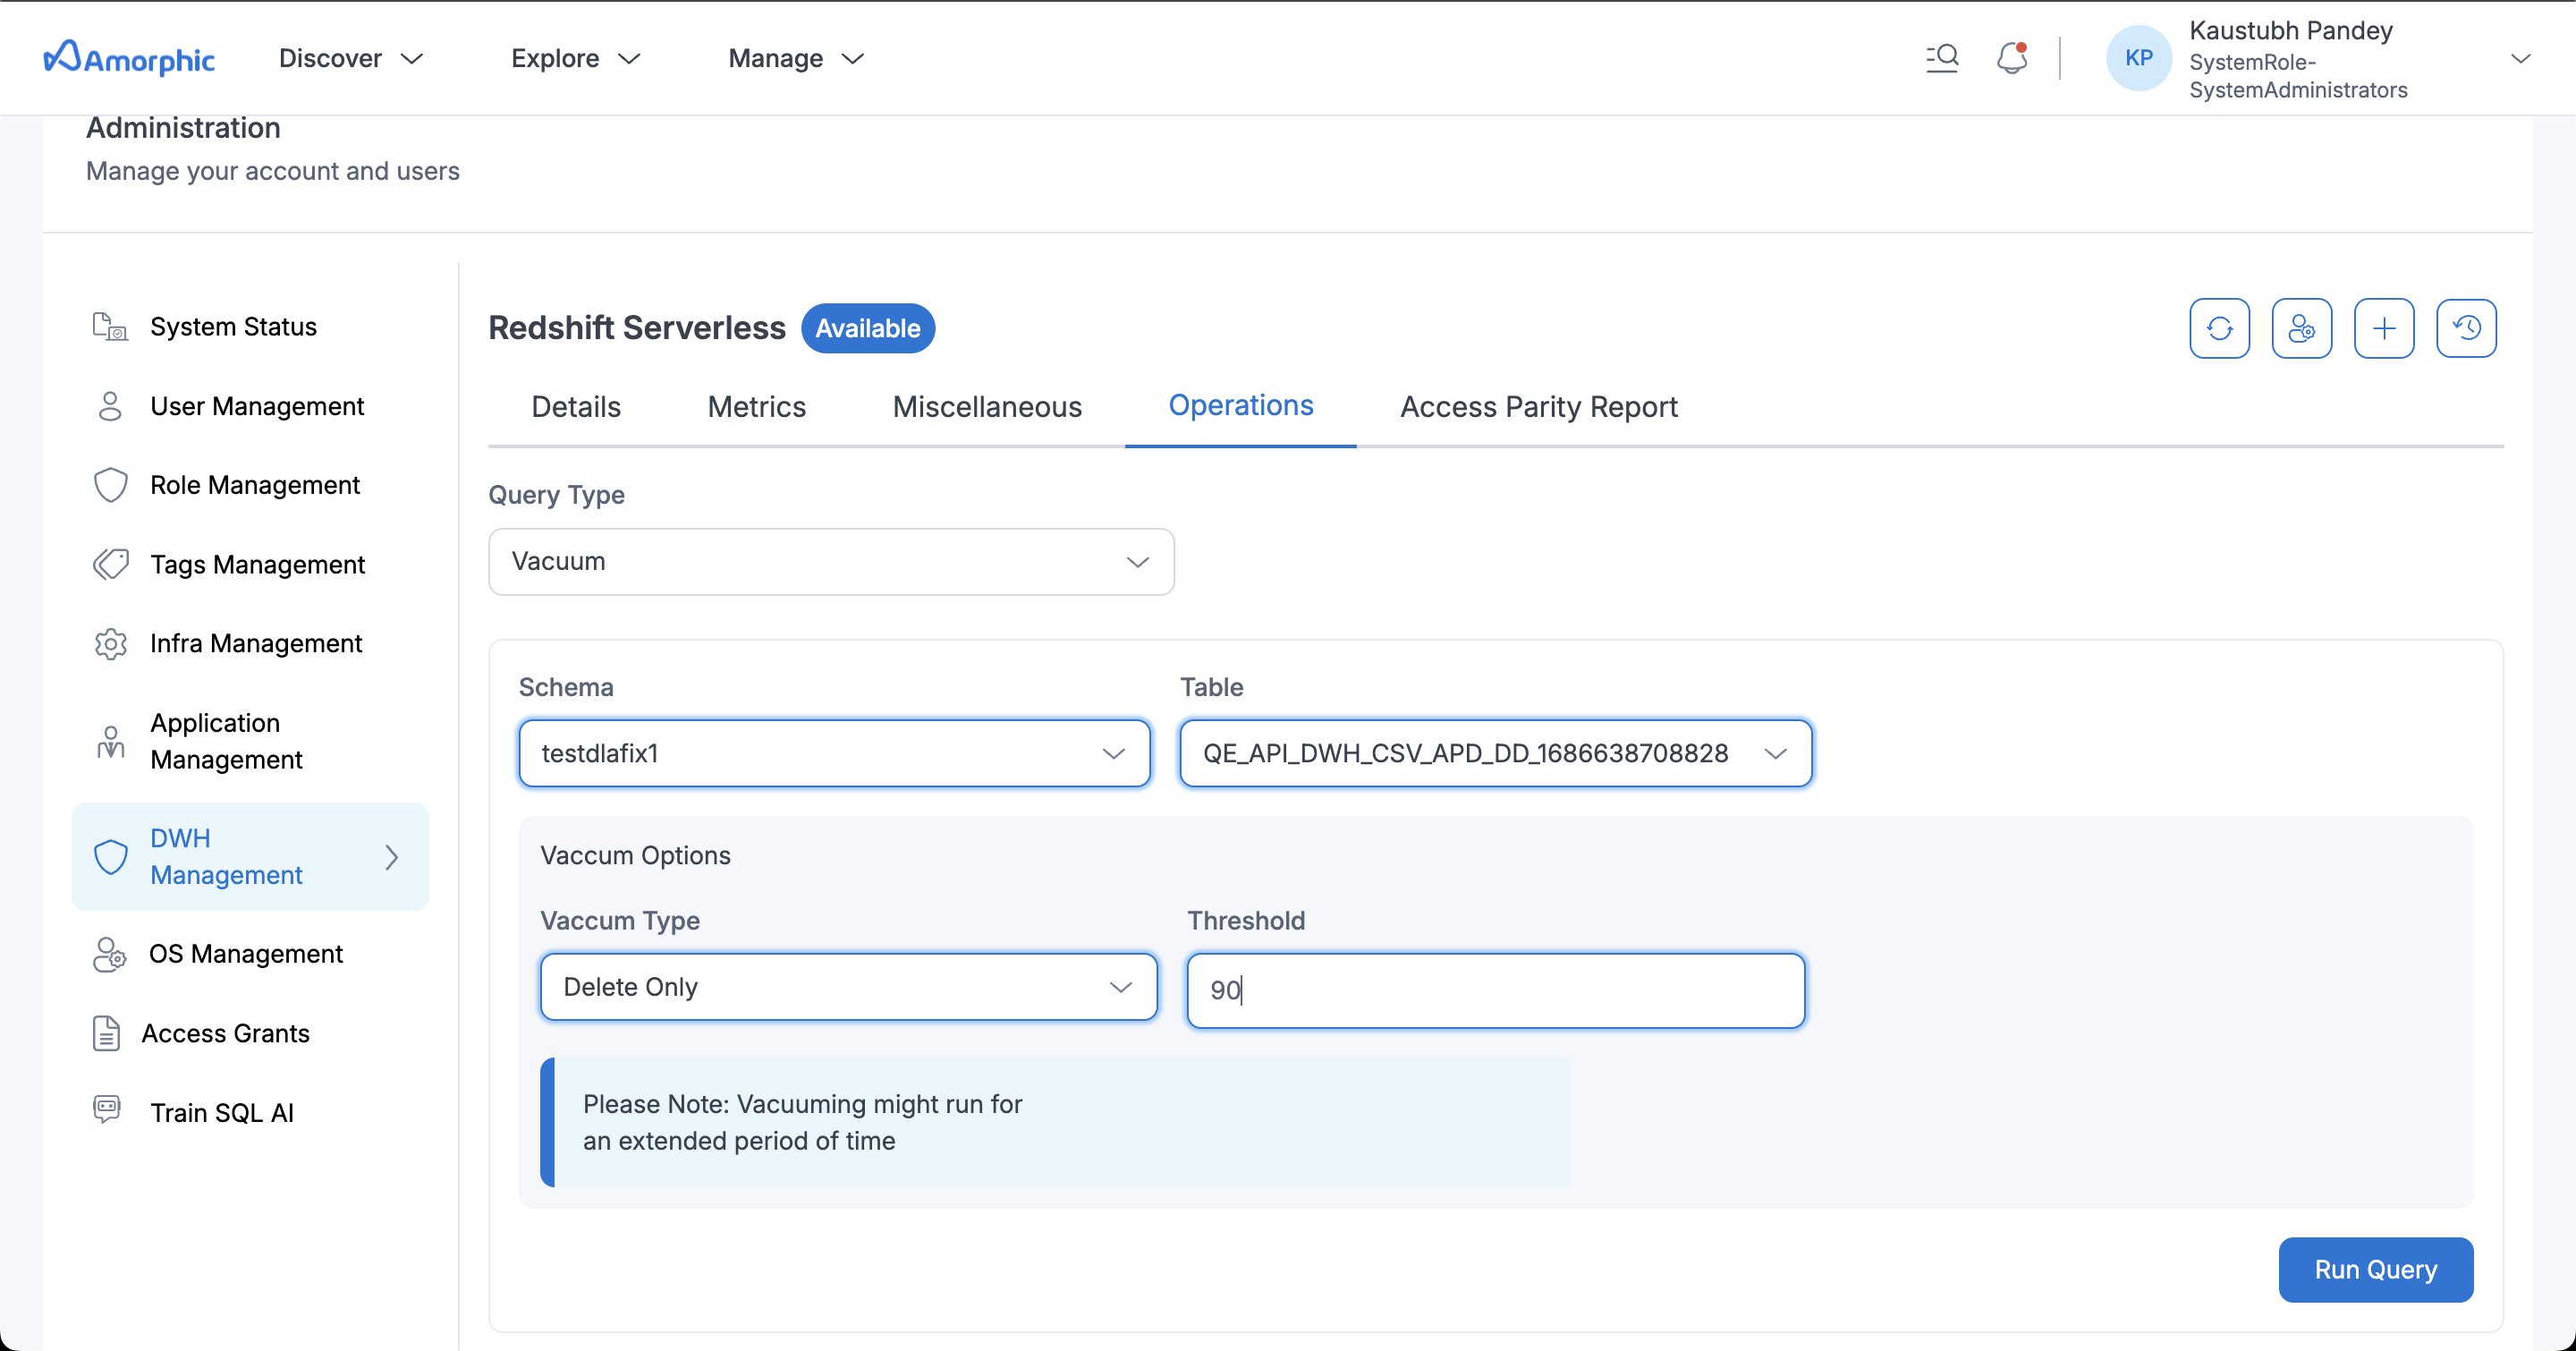Click the Run Query button
2576x1351 pixels.
click(2375, 1269)
